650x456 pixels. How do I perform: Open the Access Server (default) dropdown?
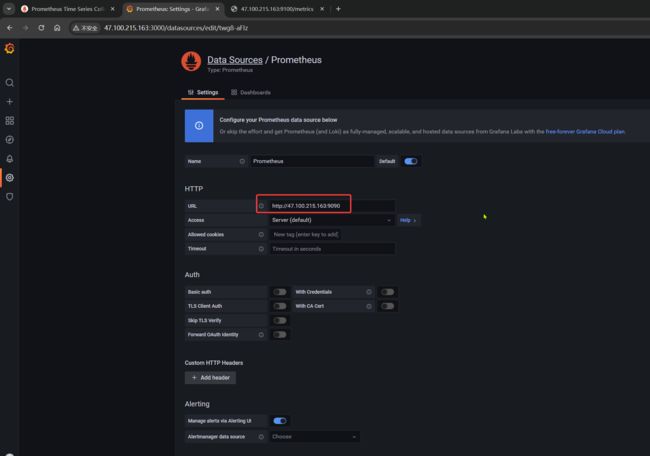(332, 220)
